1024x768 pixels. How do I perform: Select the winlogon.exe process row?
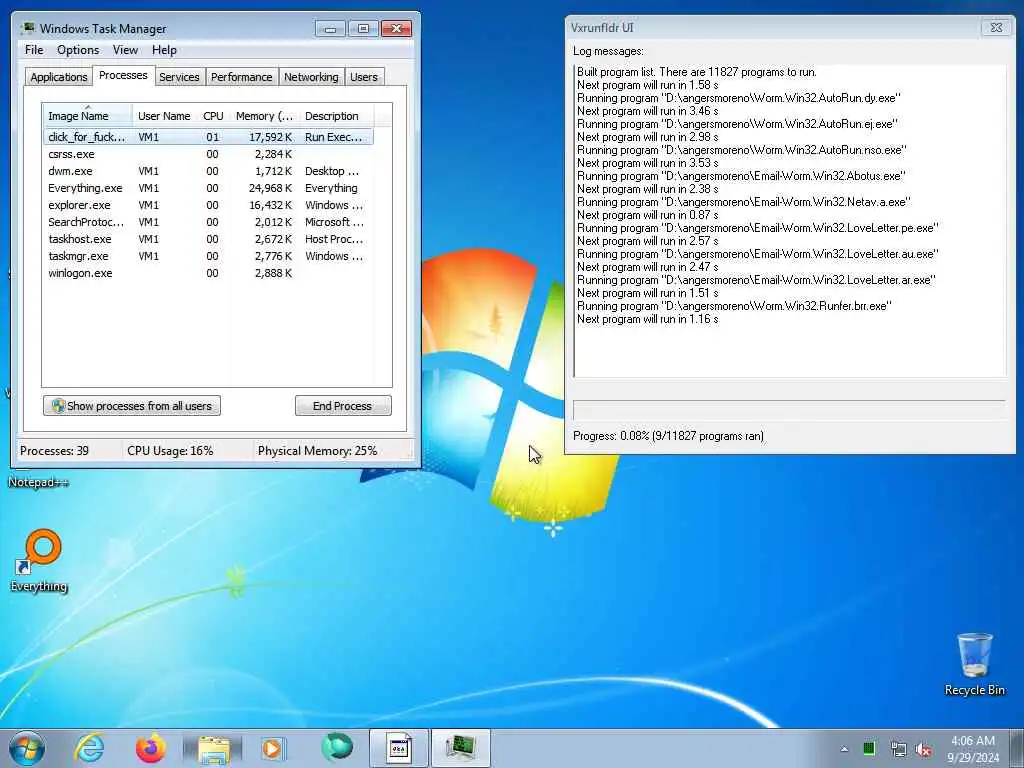[208, 273]
